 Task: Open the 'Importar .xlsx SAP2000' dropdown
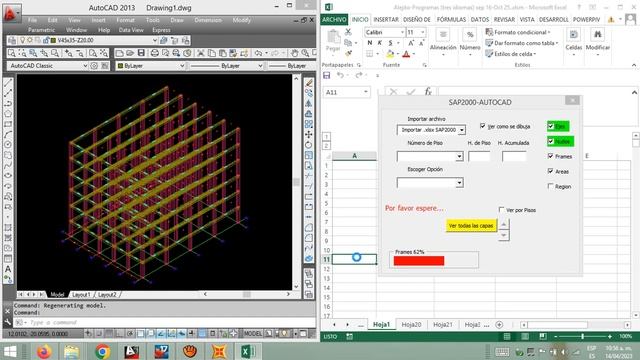coord(462,130)
